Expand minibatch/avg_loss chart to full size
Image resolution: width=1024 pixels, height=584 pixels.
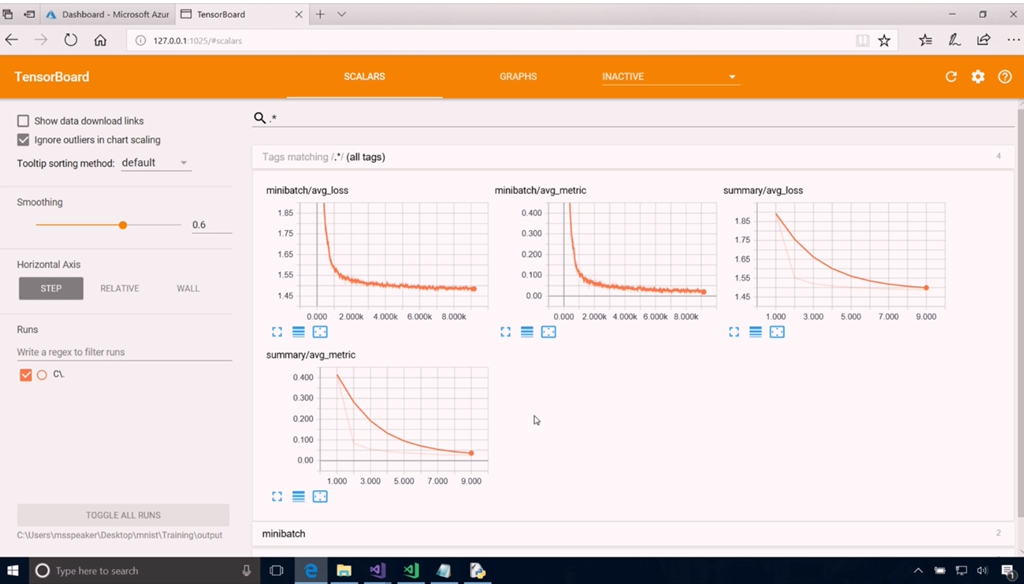click(x=277, y=332)
